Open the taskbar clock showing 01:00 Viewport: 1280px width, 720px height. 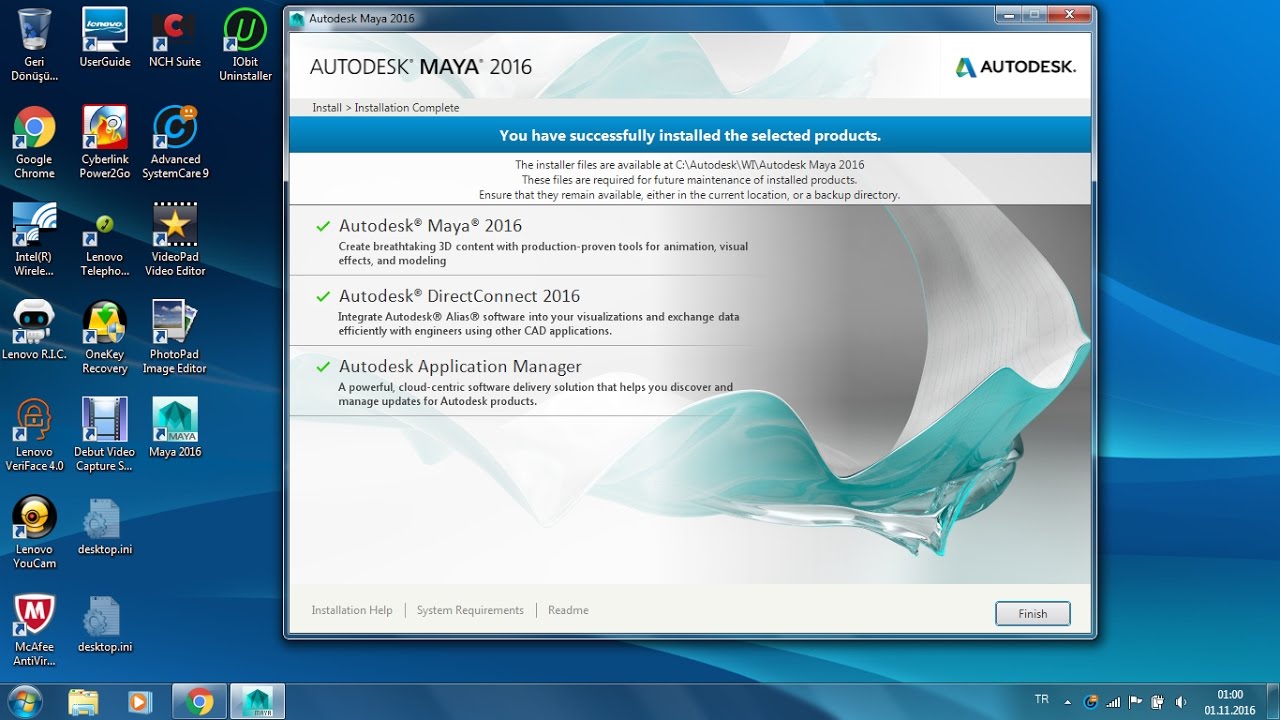click(x=1230, y=702)
